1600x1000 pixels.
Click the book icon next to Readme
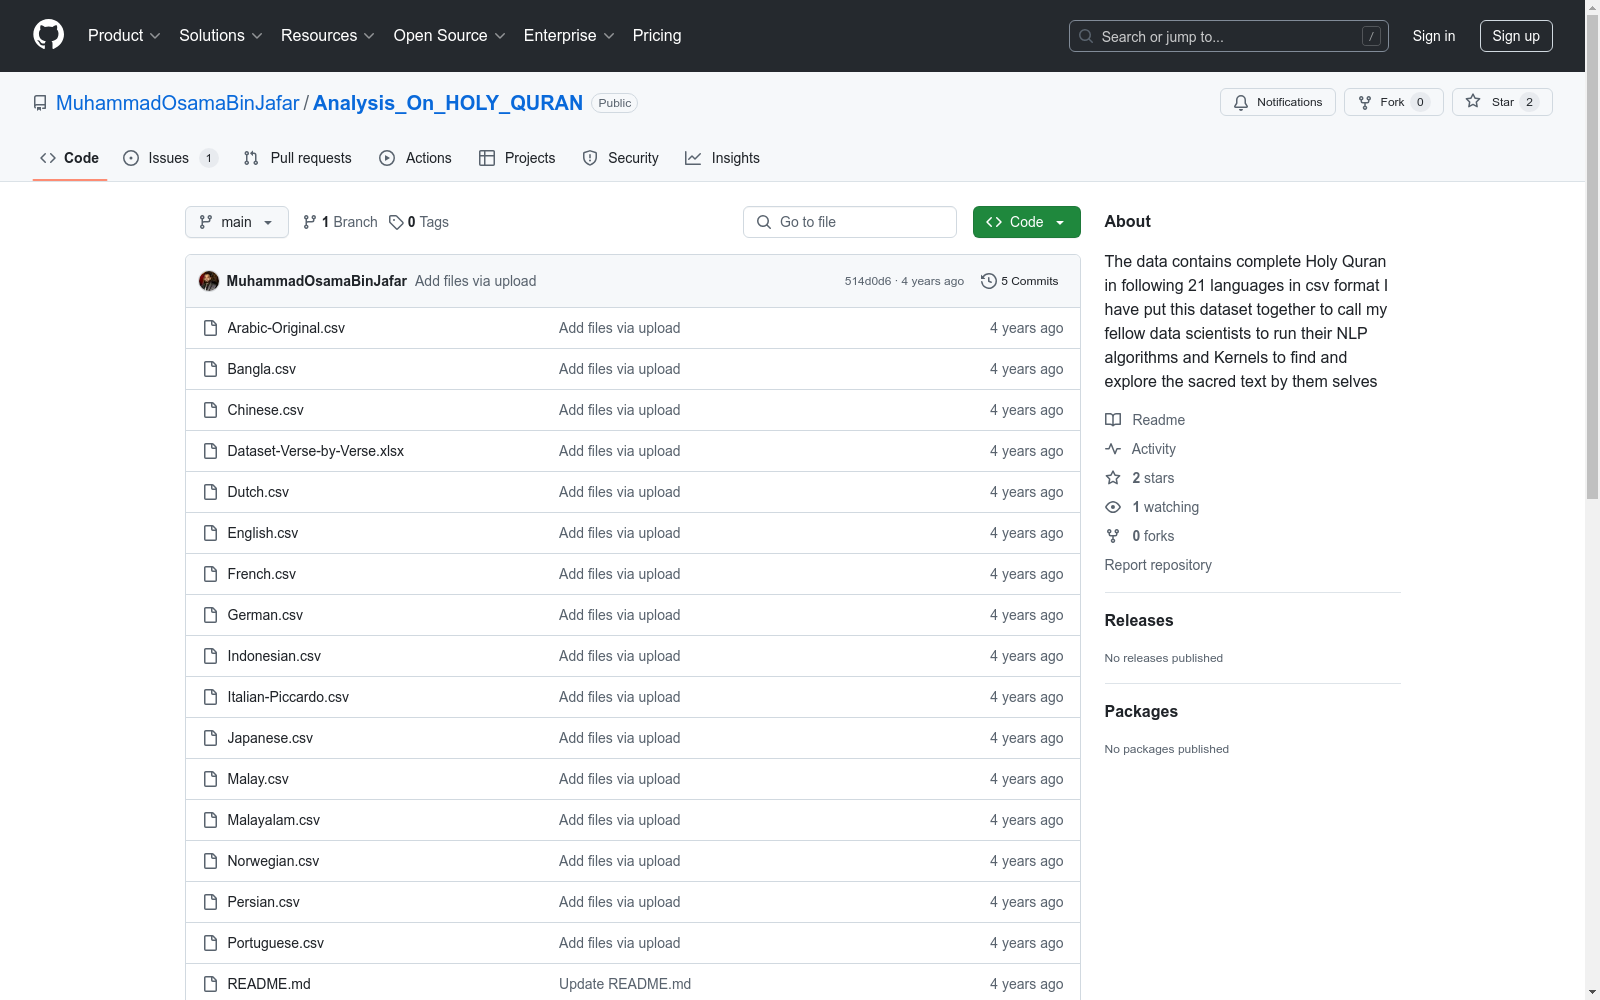pyautogui.click(x=1113, y=420)
